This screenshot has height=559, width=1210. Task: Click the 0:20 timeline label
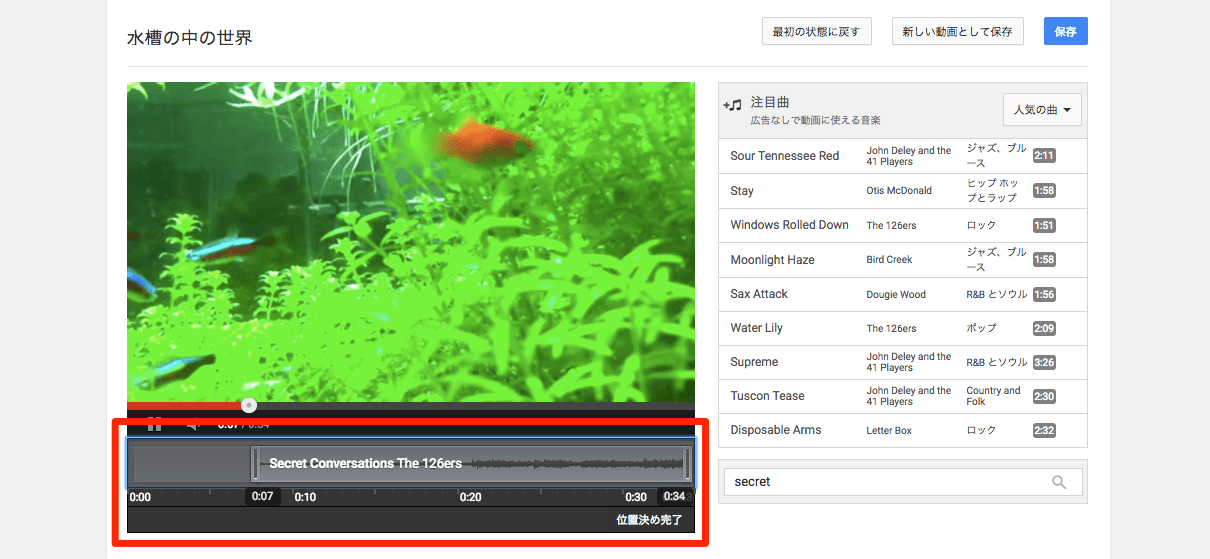click(470, 497)
